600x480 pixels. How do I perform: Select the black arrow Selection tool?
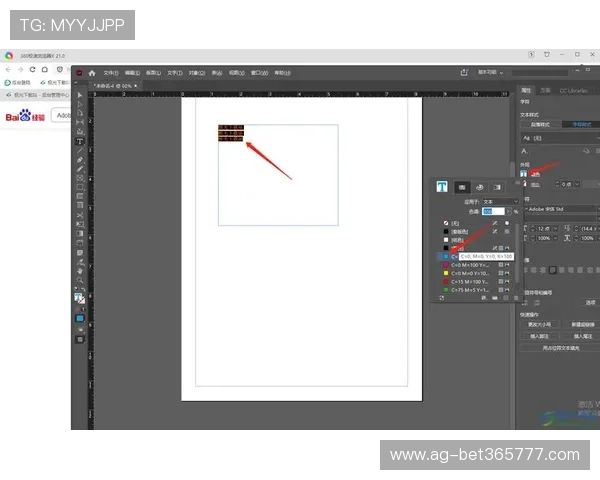pyautogui.click(x=80, y=97)
